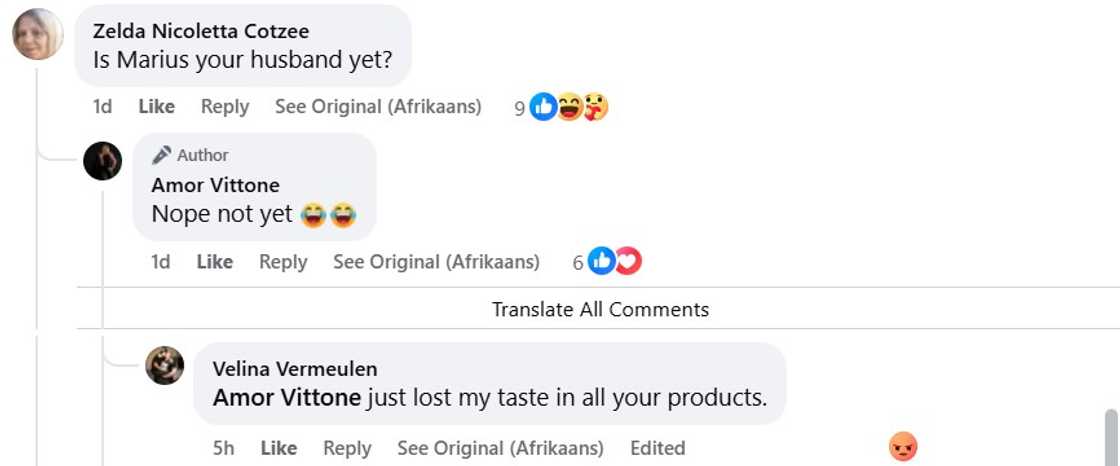Click the vertical scrollbar thumb

click(1111, 438)
